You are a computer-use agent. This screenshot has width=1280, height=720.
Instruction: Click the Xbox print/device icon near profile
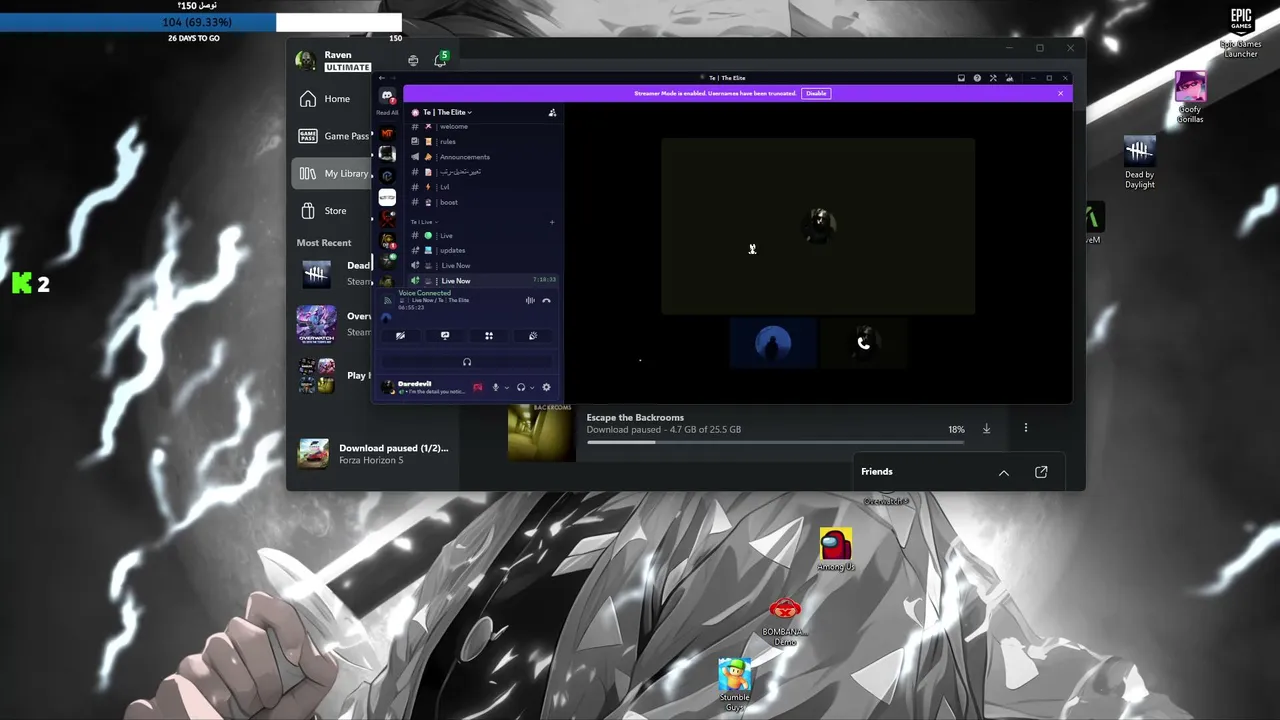[413, 61]
